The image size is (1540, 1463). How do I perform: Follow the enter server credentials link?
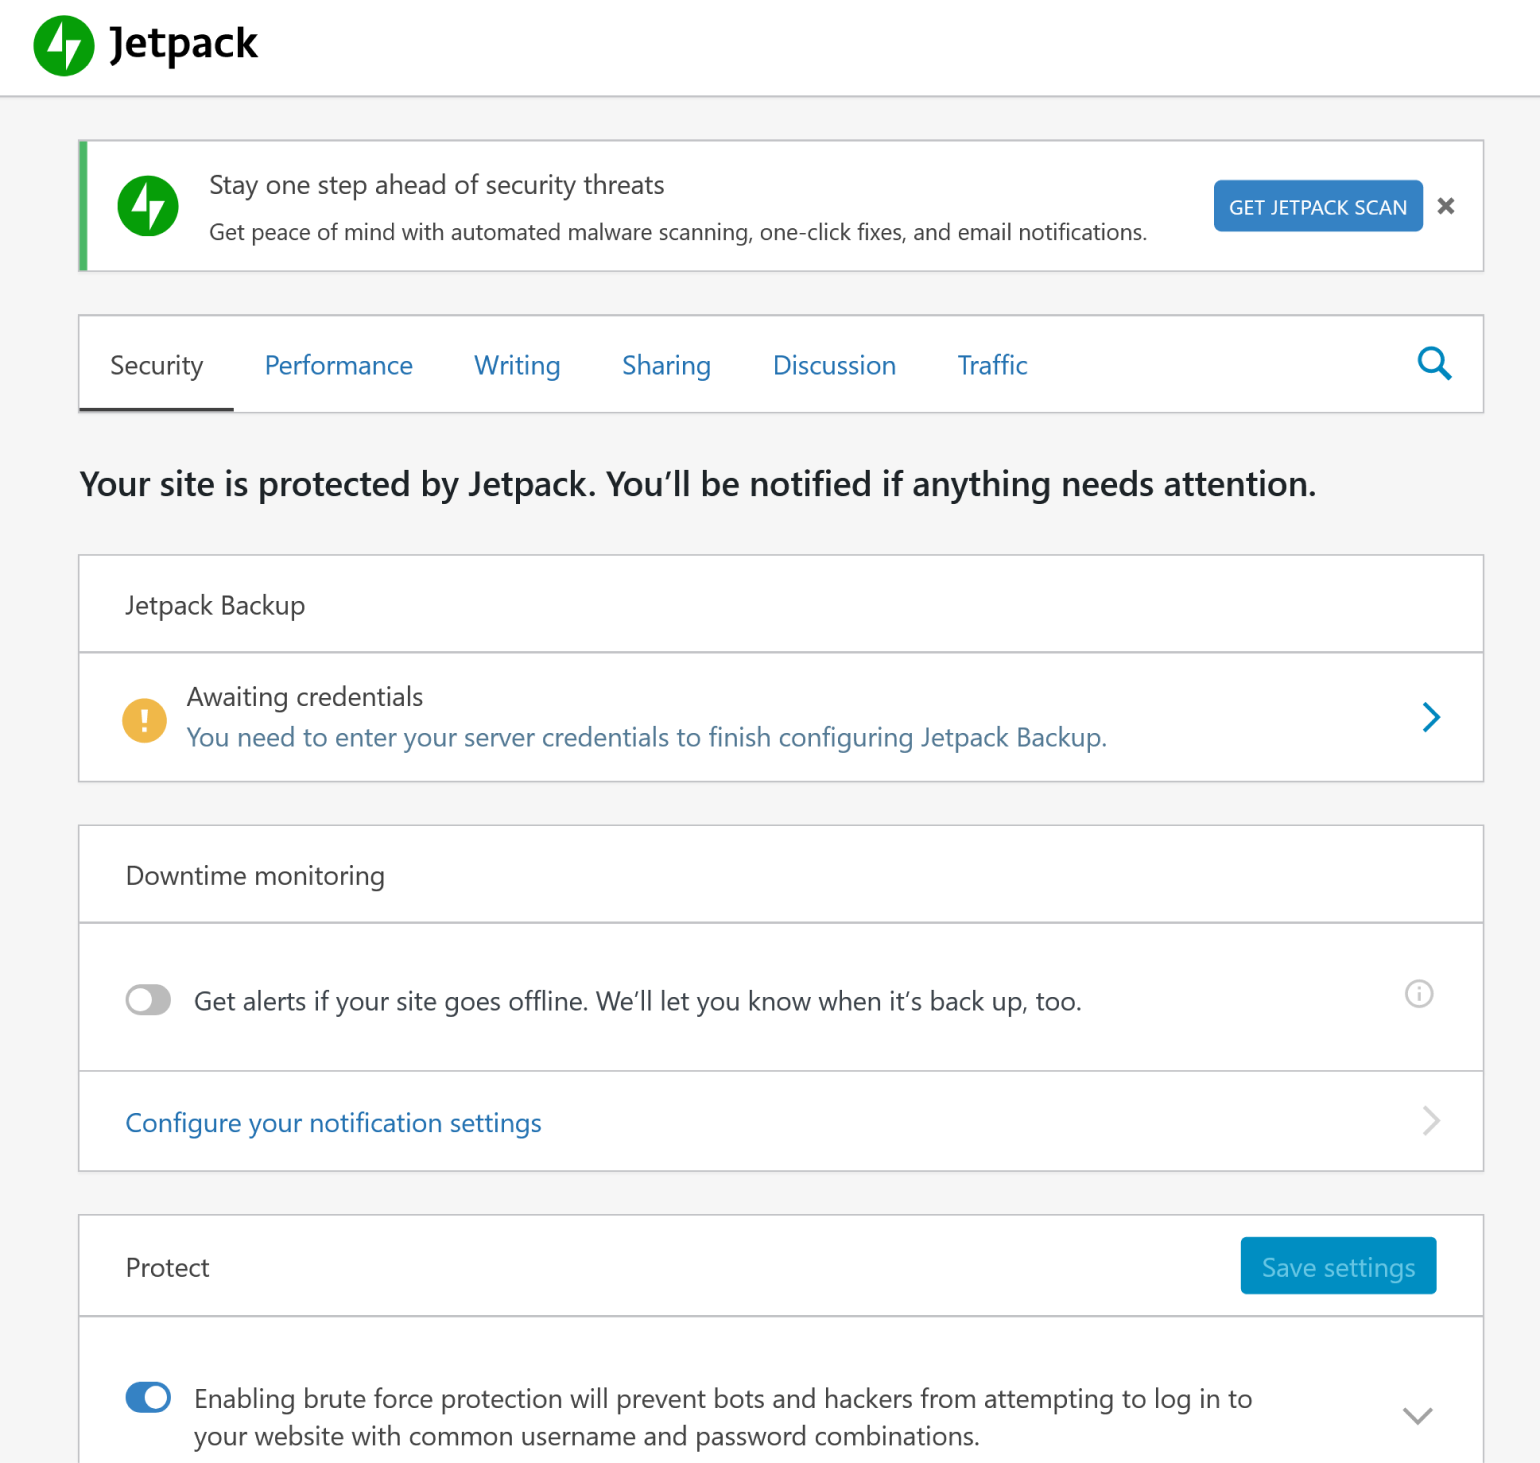point(646,738)
